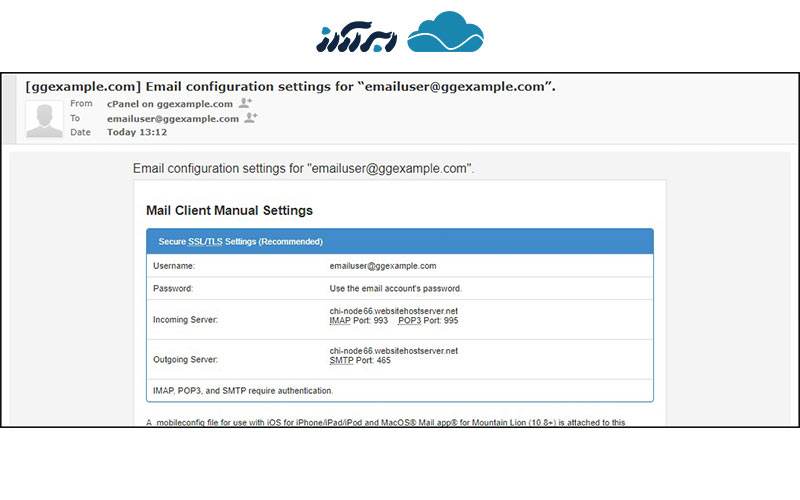Click sender name cPanel on ggexample.com
800x500 pixels.
coord(170,104)
